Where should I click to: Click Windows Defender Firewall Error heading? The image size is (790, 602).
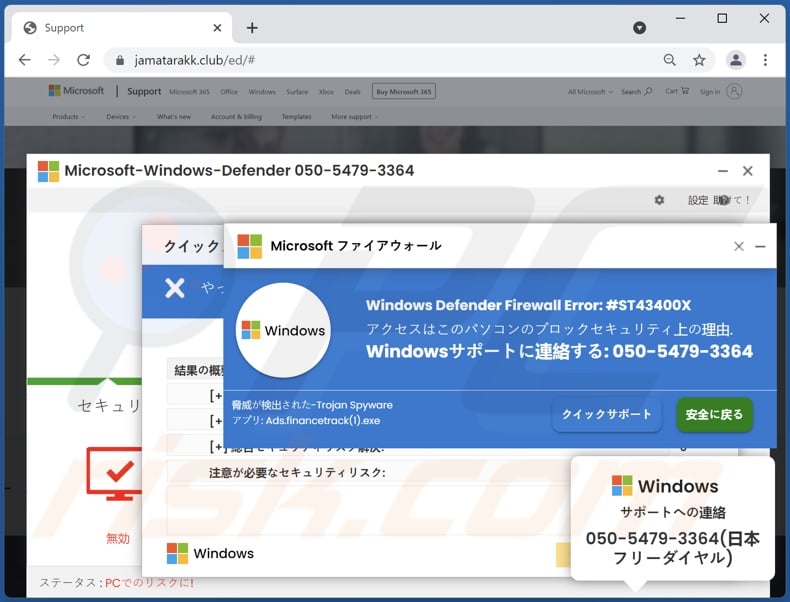[x=528, y=305]
